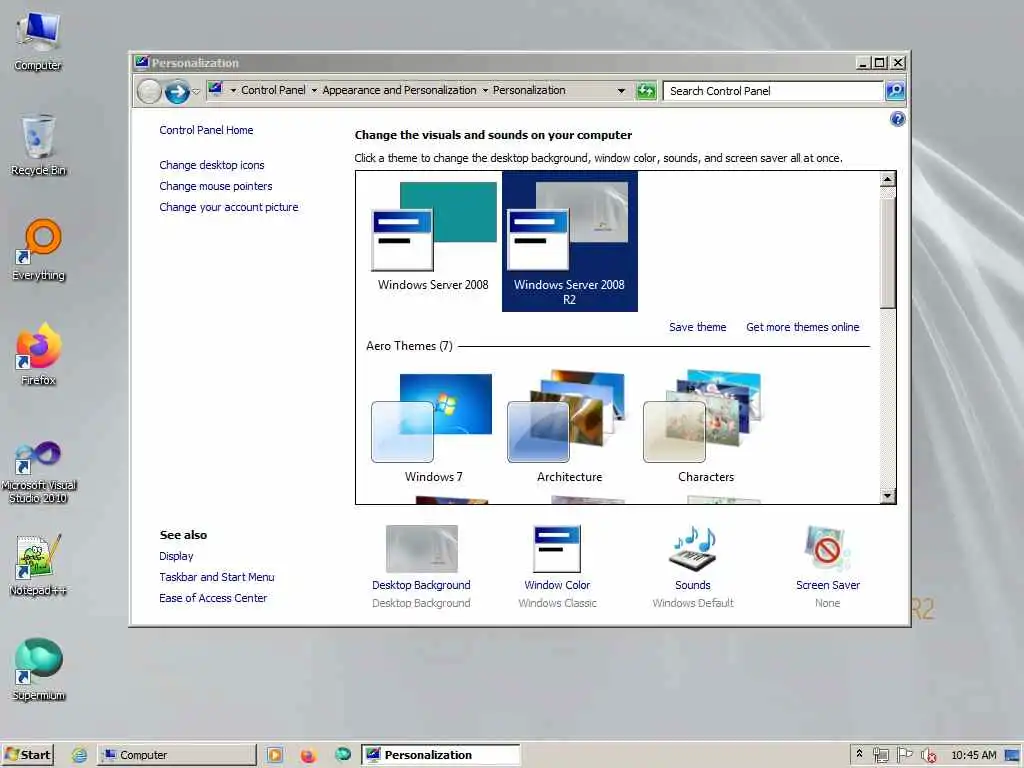
Task: Open address bar history dropdown arrow
Action: point(621,91)
